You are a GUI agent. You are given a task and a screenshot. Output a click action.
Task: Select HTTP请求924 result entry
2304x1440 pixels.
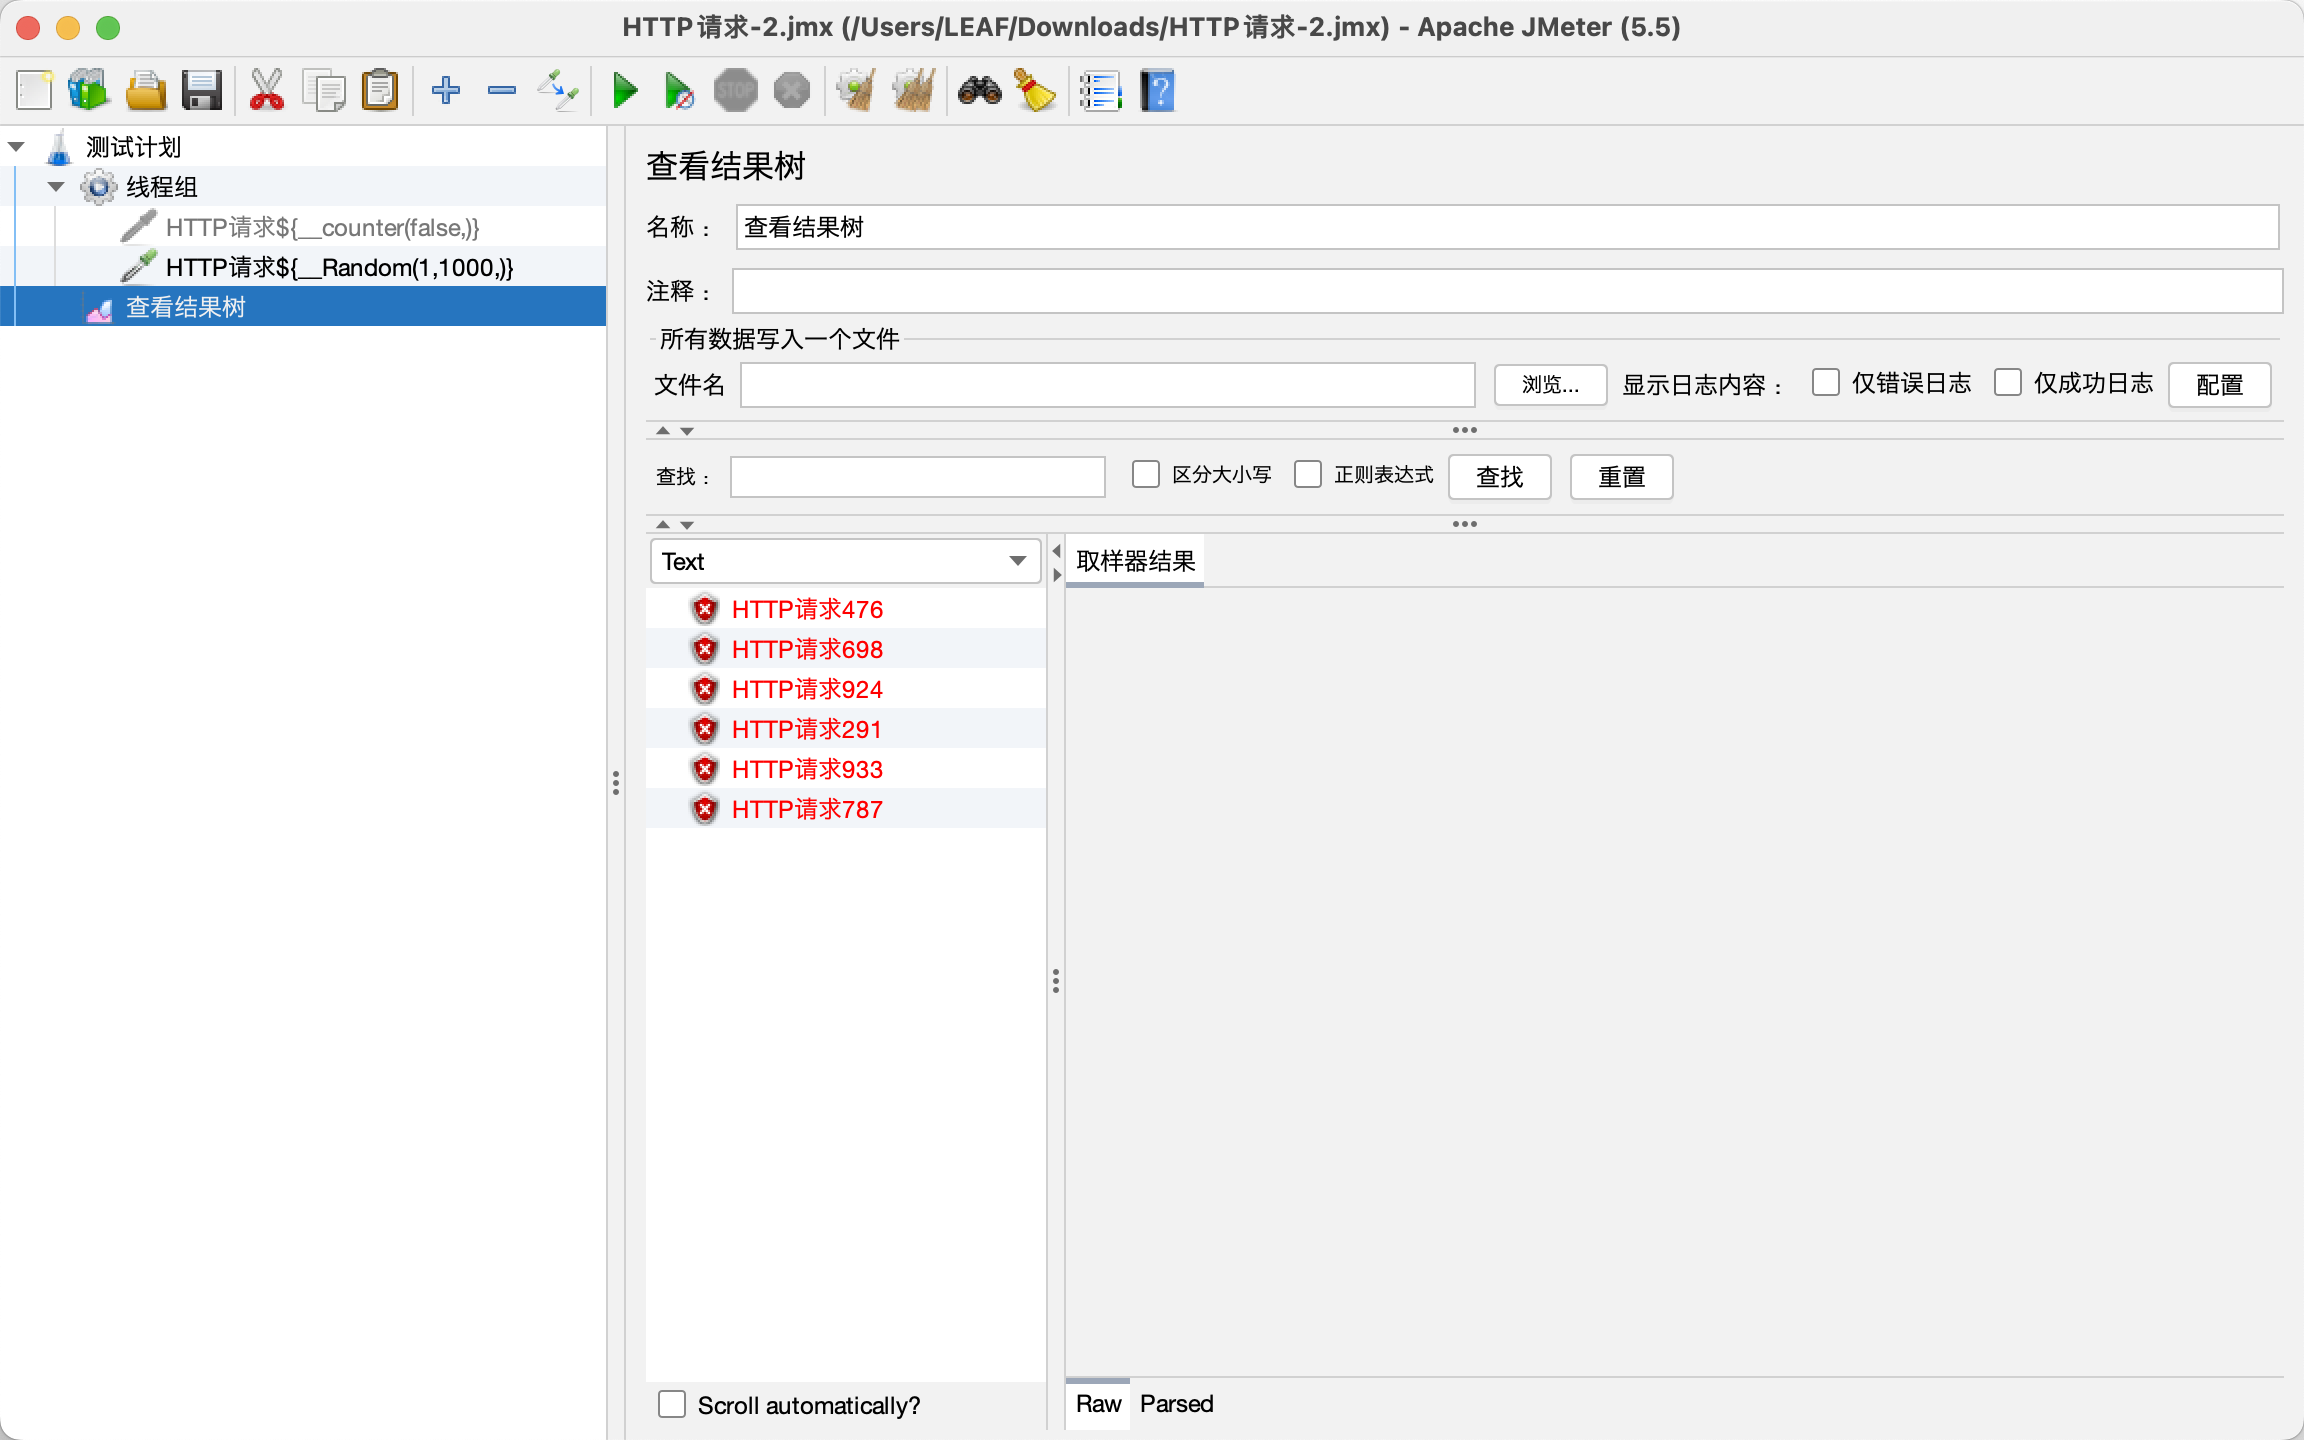[x=806, y=689]
